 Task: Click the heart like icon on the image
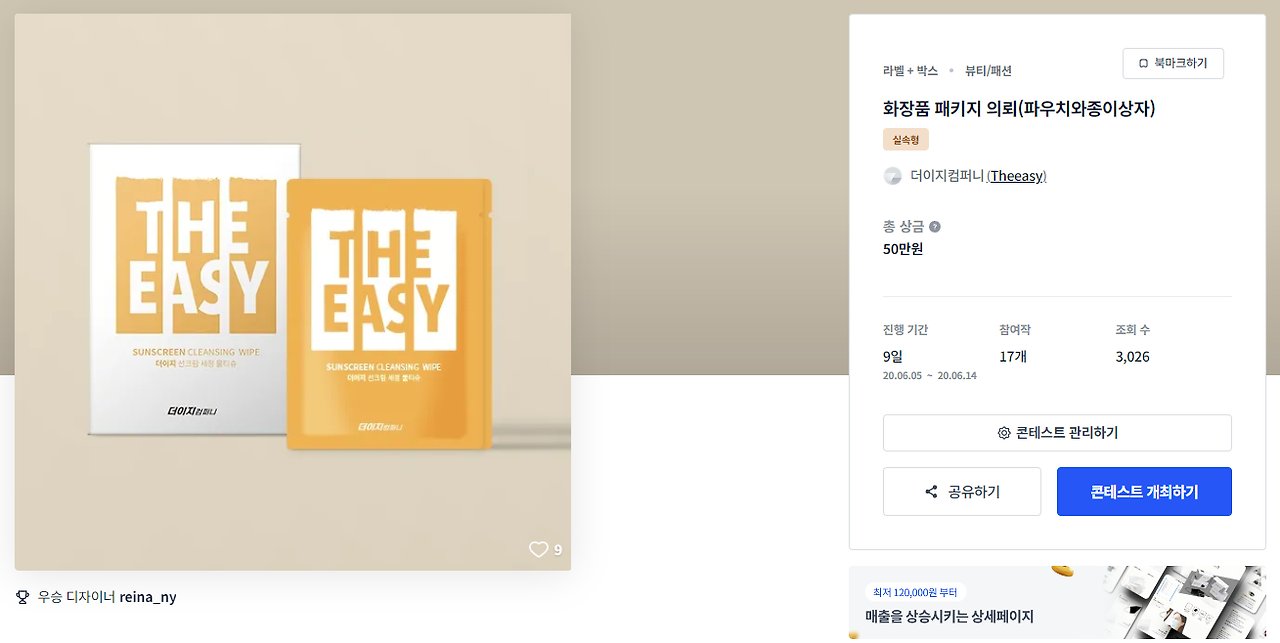coord(538,549)
